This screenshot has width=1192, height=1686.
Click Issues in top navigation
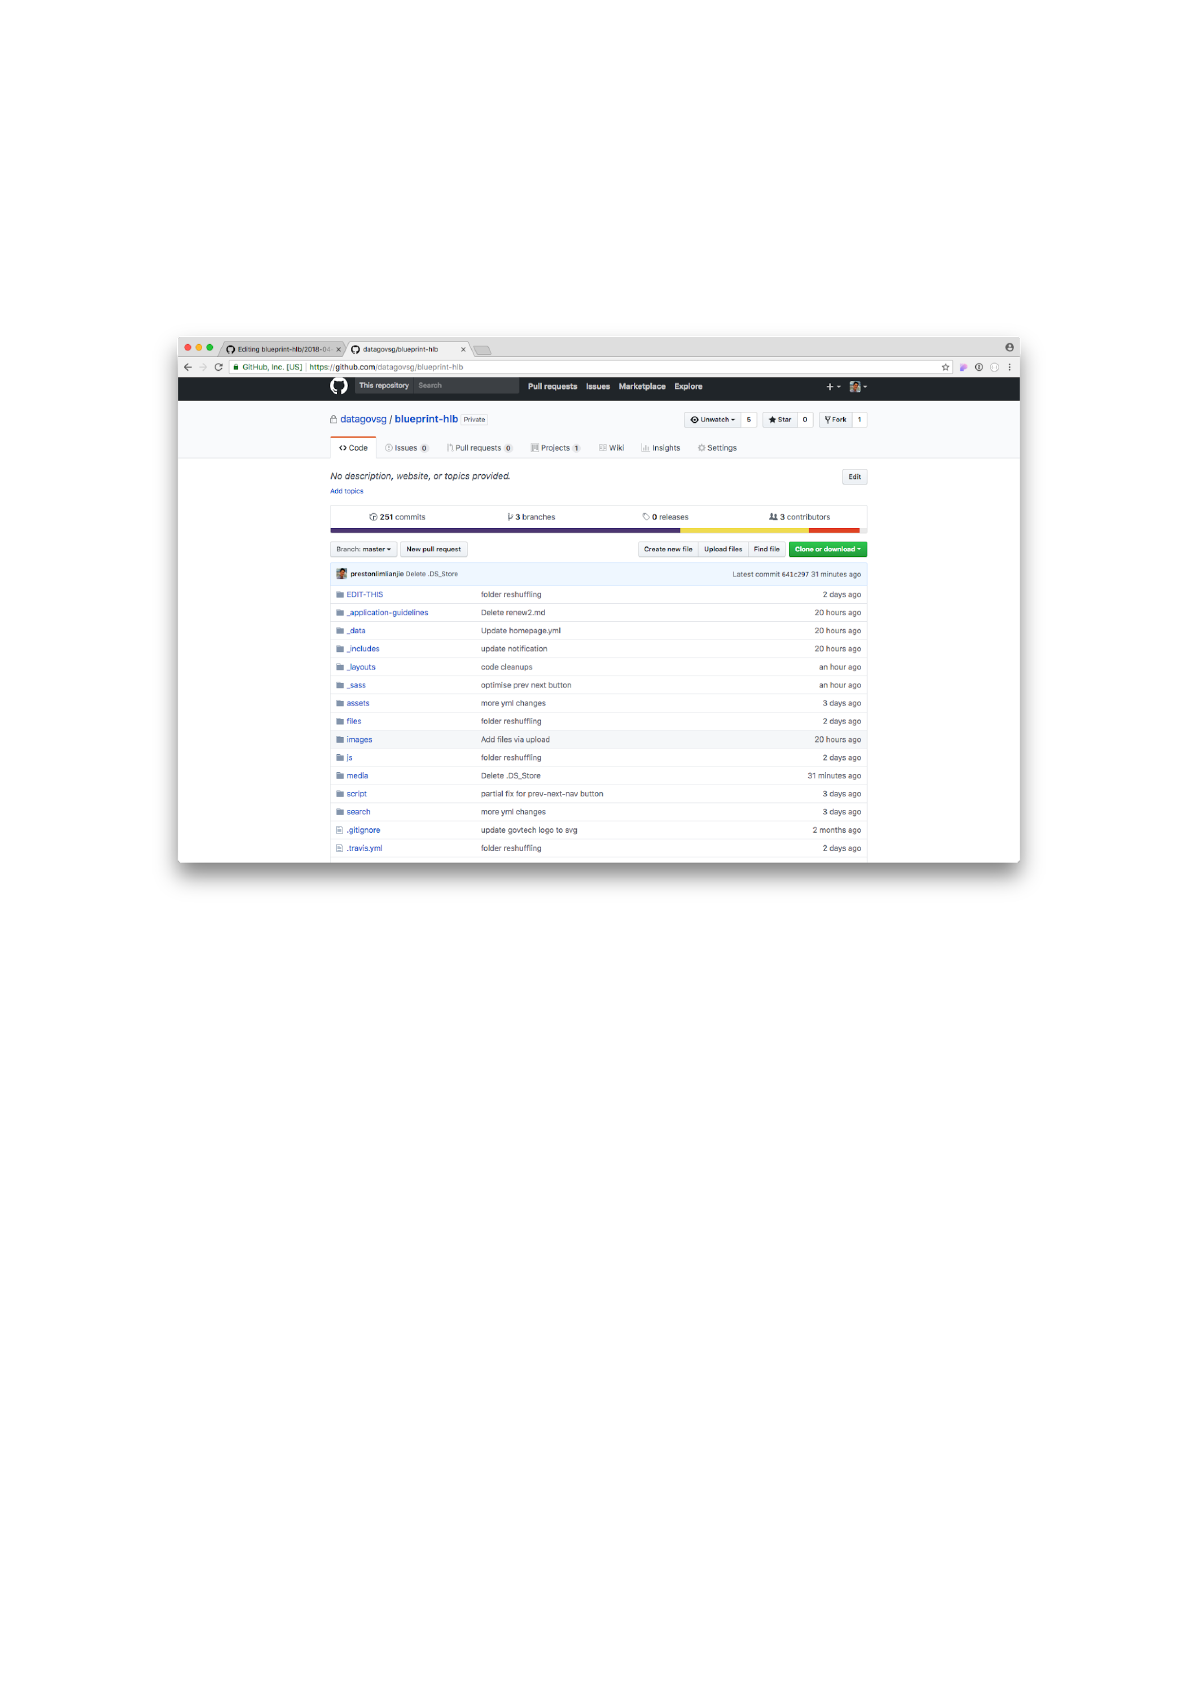tap(598, 386)
